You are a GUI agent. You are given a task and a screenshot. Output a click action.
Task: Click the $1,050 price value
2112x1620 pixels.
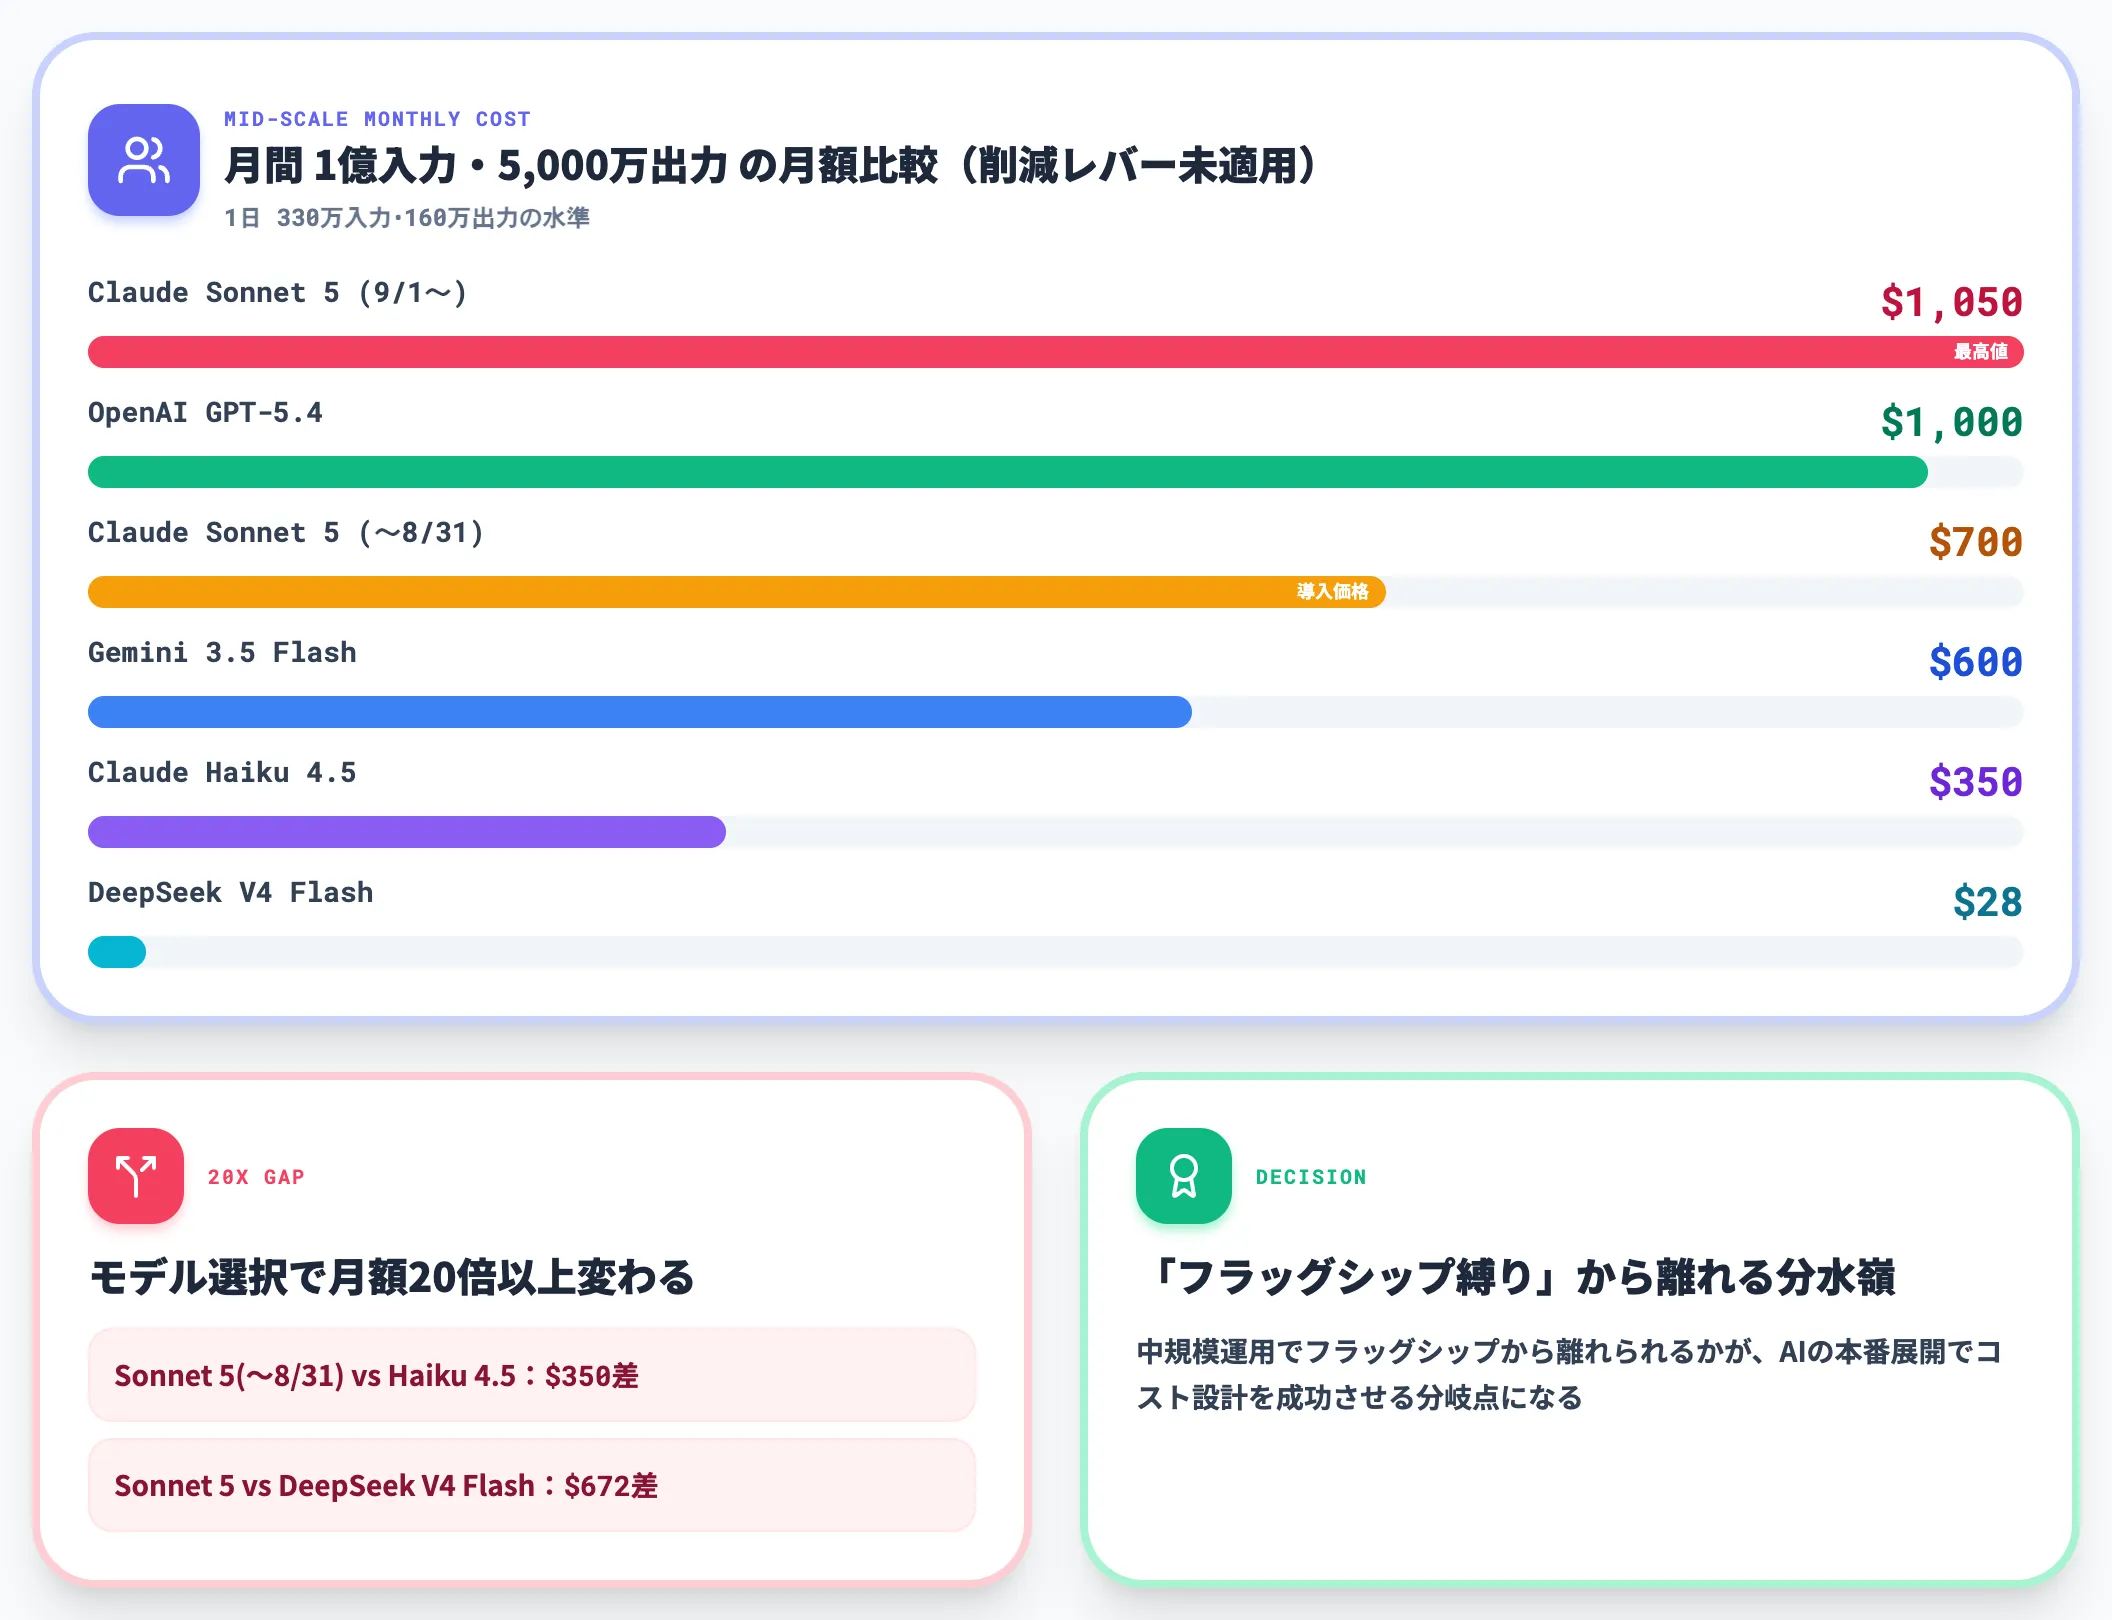pos(1952,302)
